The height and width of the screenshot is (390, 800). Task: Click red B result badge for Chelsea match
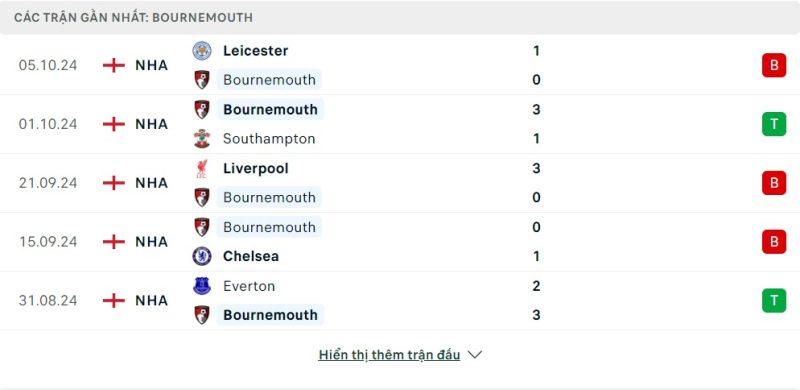(x=774, y=241)
